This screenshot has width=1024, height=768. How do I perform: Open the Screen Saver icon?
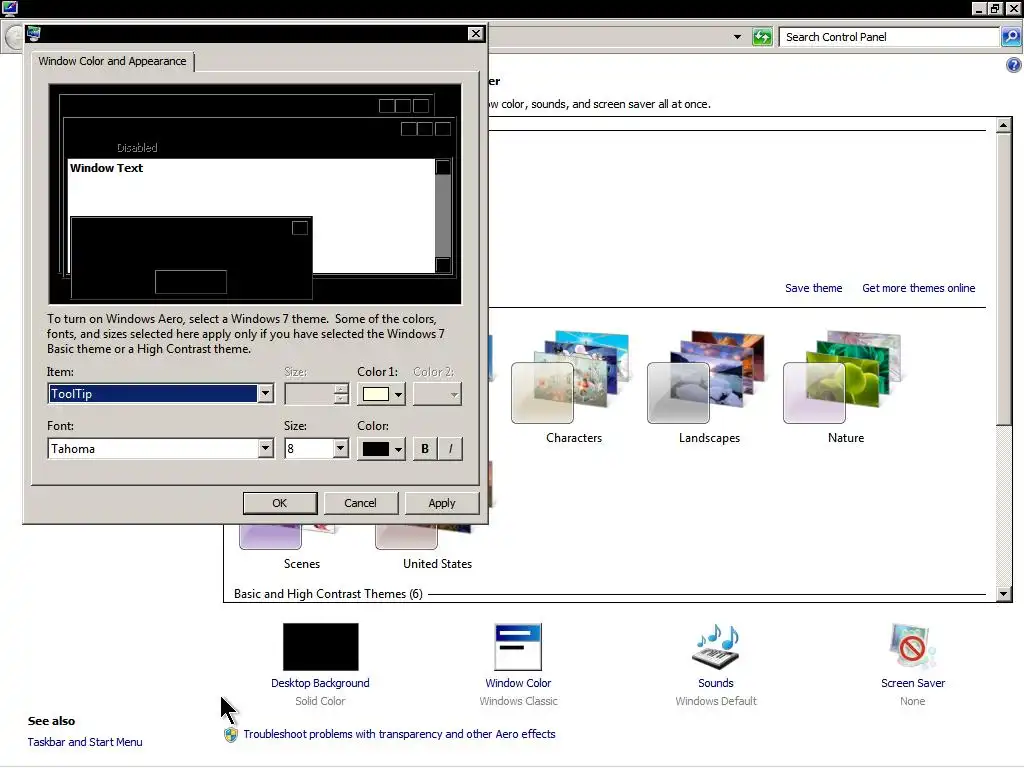click(x=912, y=647)
